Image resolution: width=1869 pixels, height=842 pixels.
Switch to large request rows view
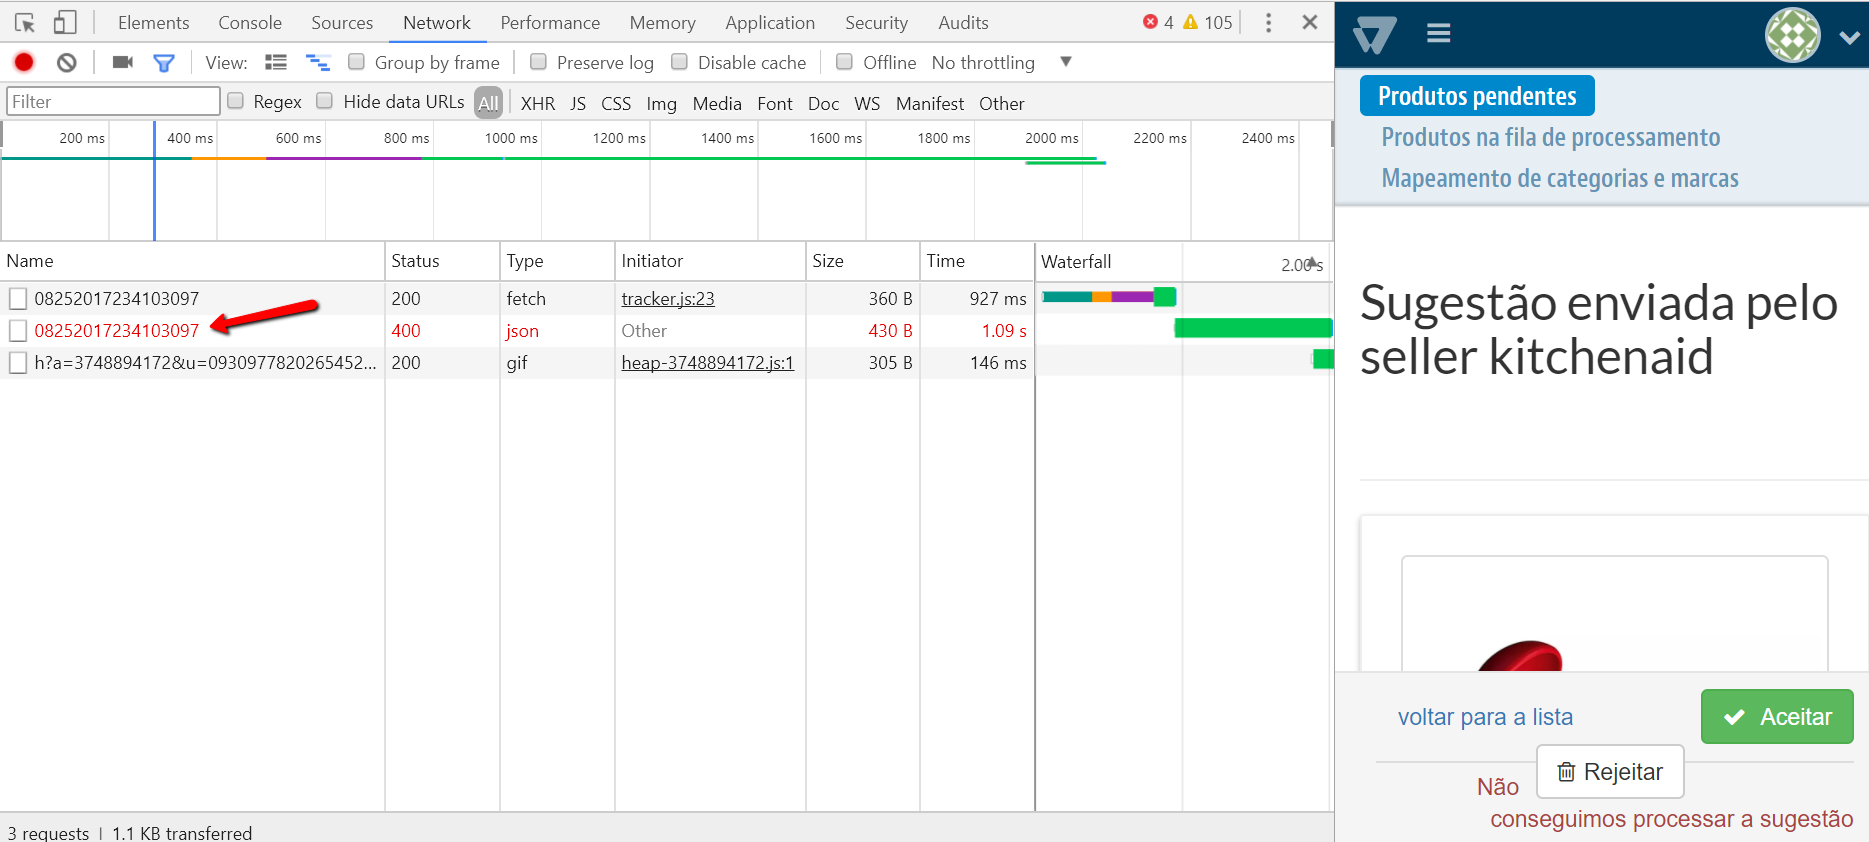click(x=276, y=62)
